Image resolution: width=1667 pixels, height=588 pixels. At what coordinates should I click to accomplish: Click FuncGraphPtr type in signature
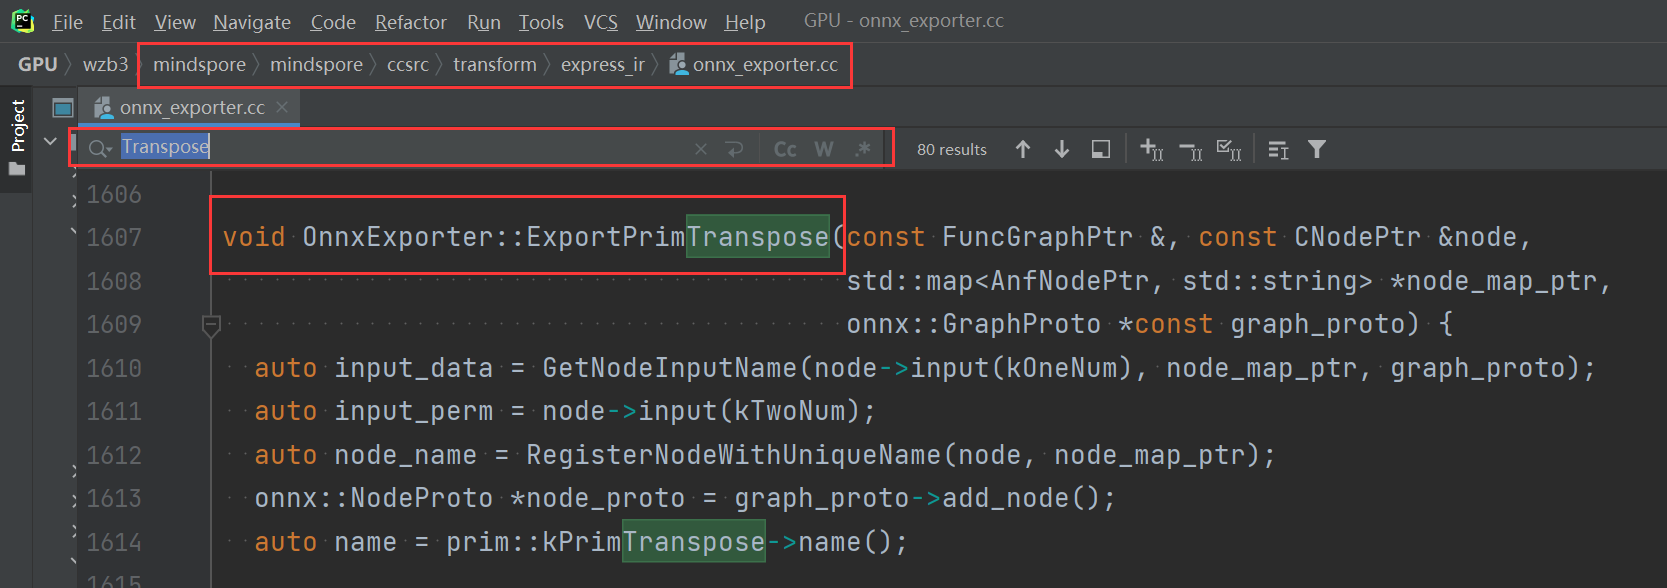[1037, 237]
